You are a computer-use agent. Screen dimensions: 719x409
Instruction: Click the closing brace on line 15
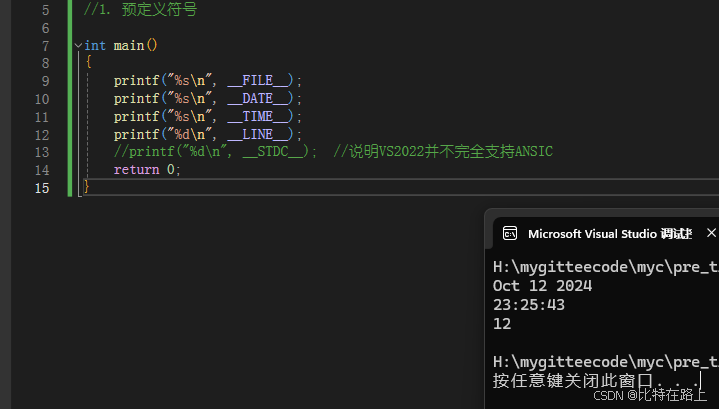(86, 186)
